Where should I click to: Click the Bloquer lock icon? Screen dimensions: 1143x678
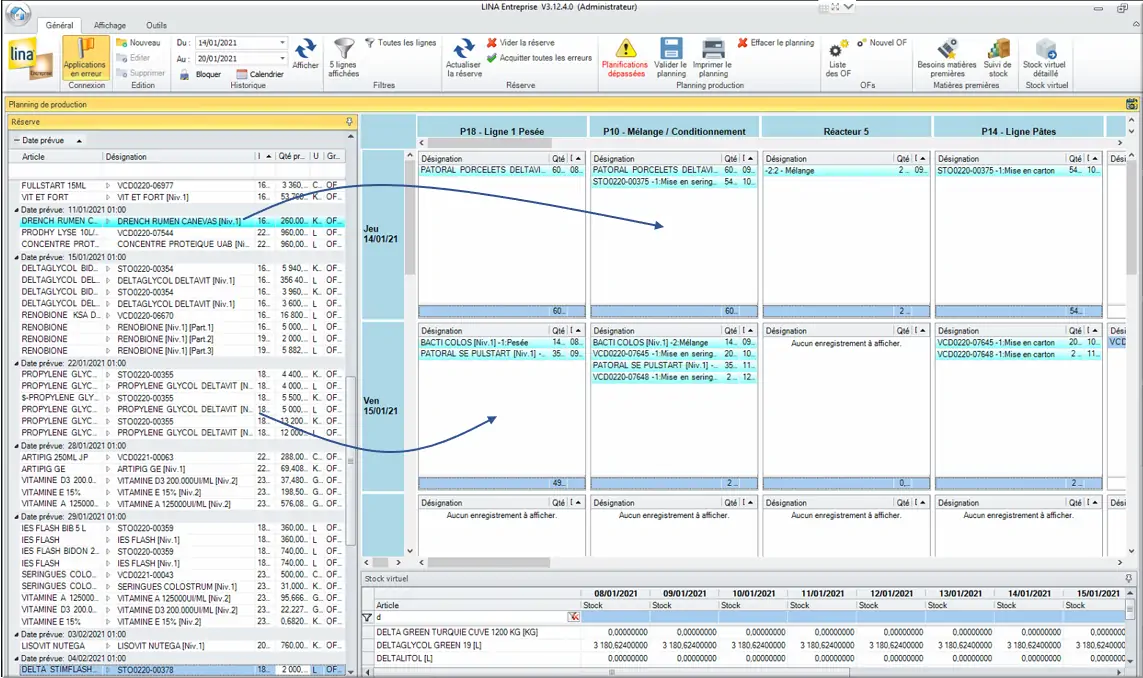(x=184, y=74)
